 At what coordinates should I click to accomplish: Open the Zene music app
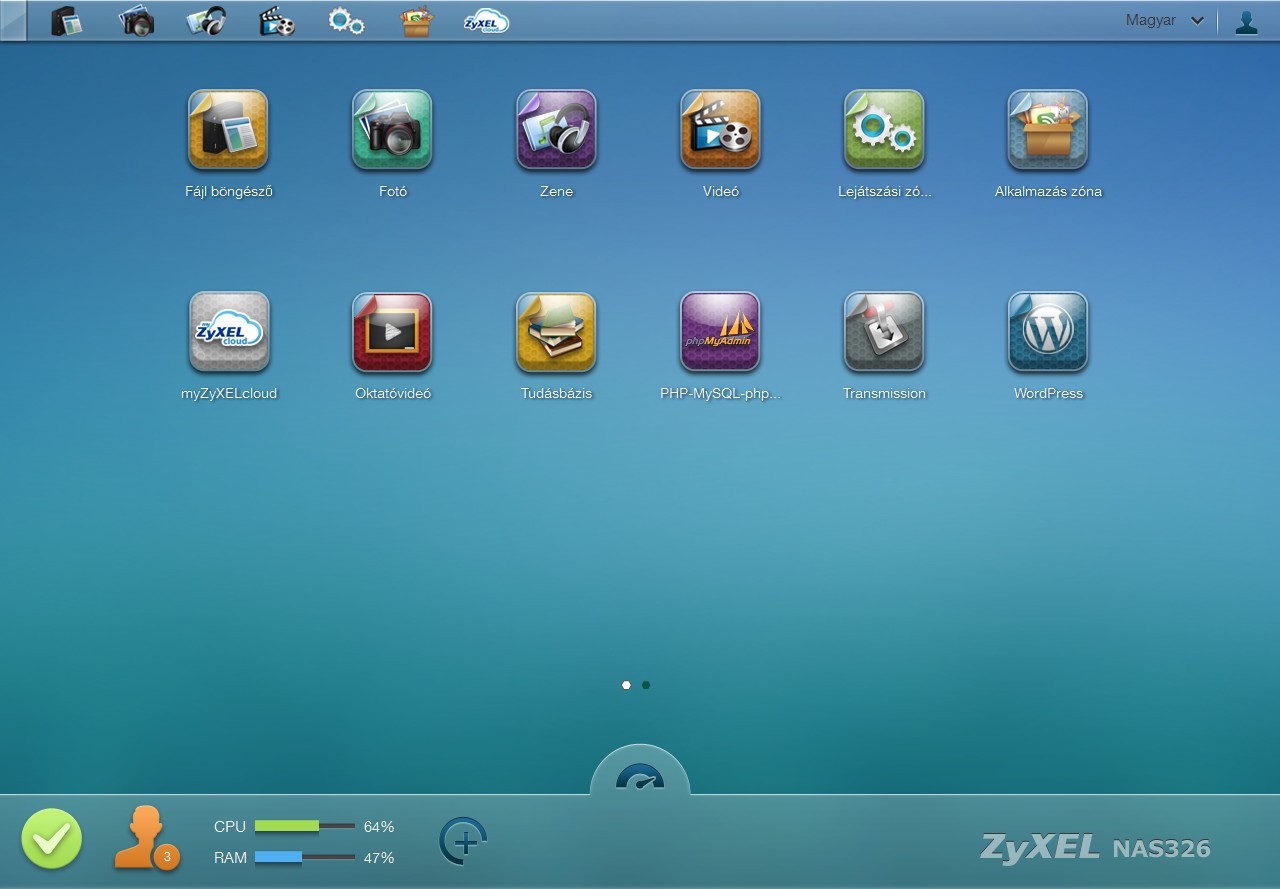click(x=556, y=130)
